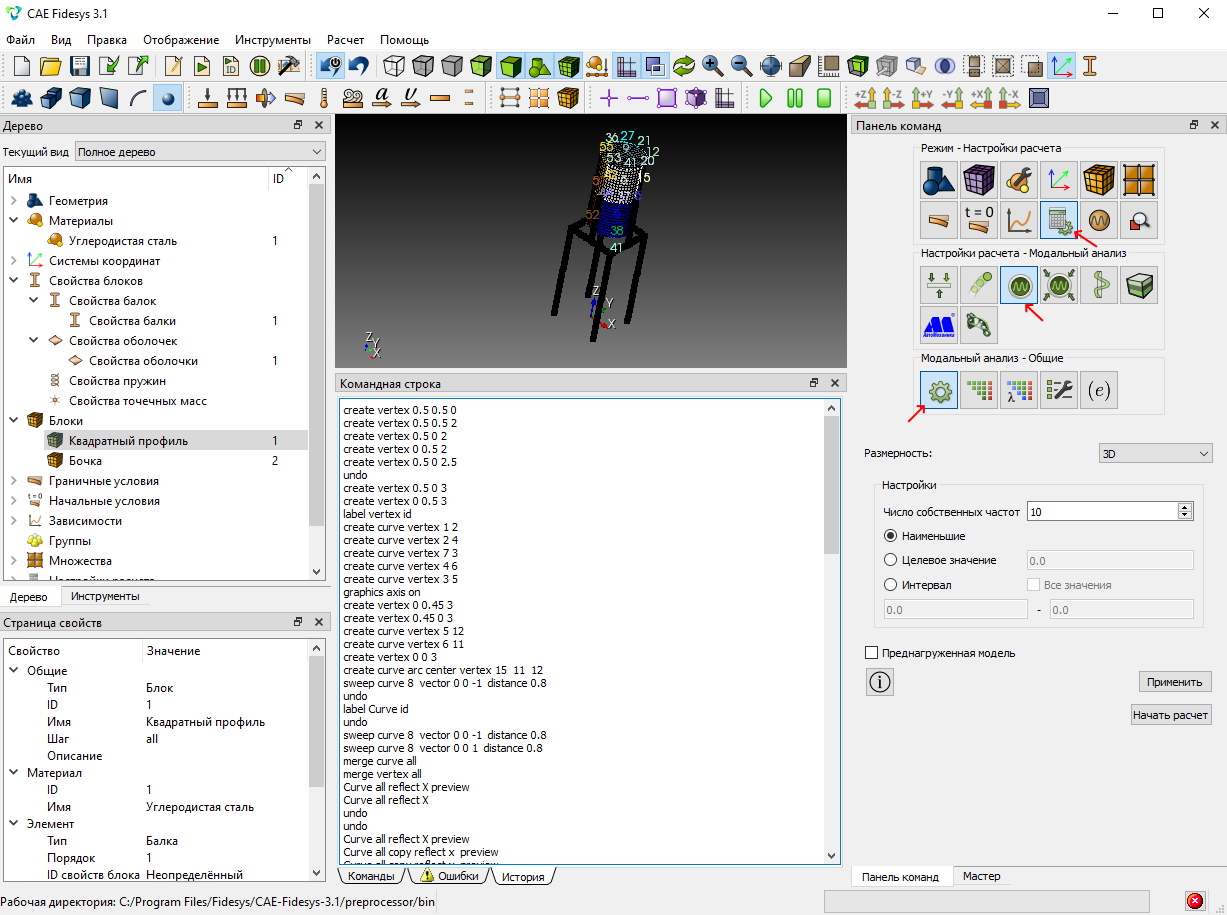Open the Отображение menu
1227x915 pixels.
coord(181,40)
